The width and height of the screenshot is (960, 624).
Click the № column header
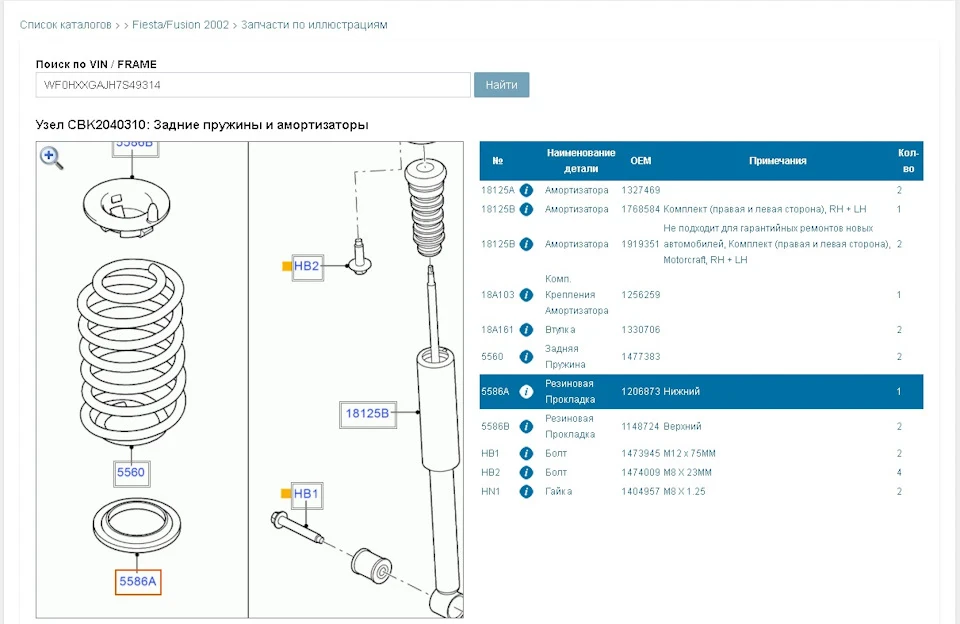(x=498, y=161)
